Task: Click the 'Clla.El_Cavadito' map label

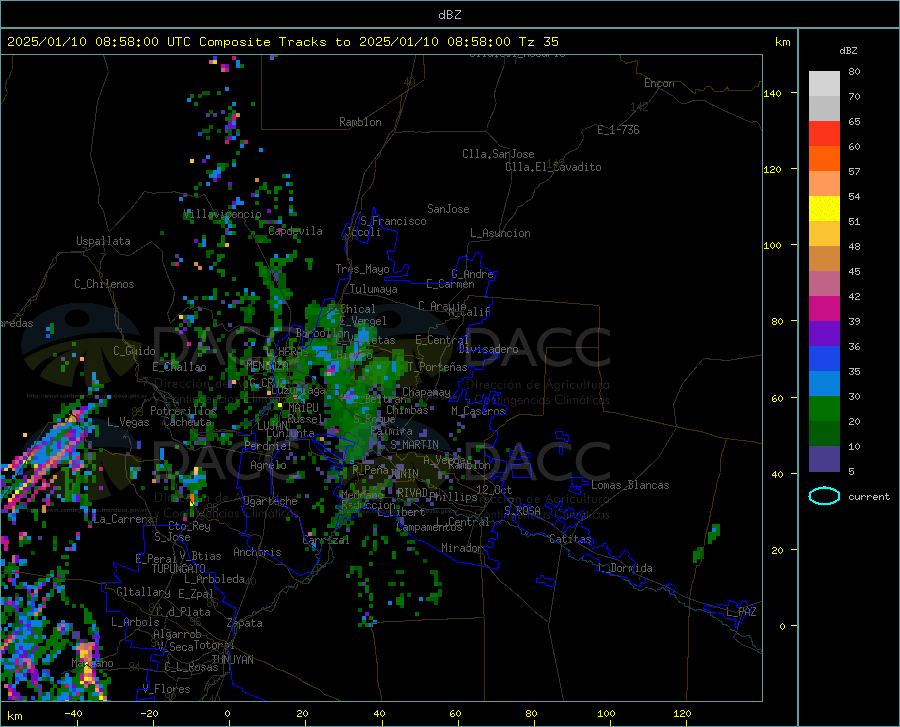Action: pyautogui.click(x=553, y=167)
